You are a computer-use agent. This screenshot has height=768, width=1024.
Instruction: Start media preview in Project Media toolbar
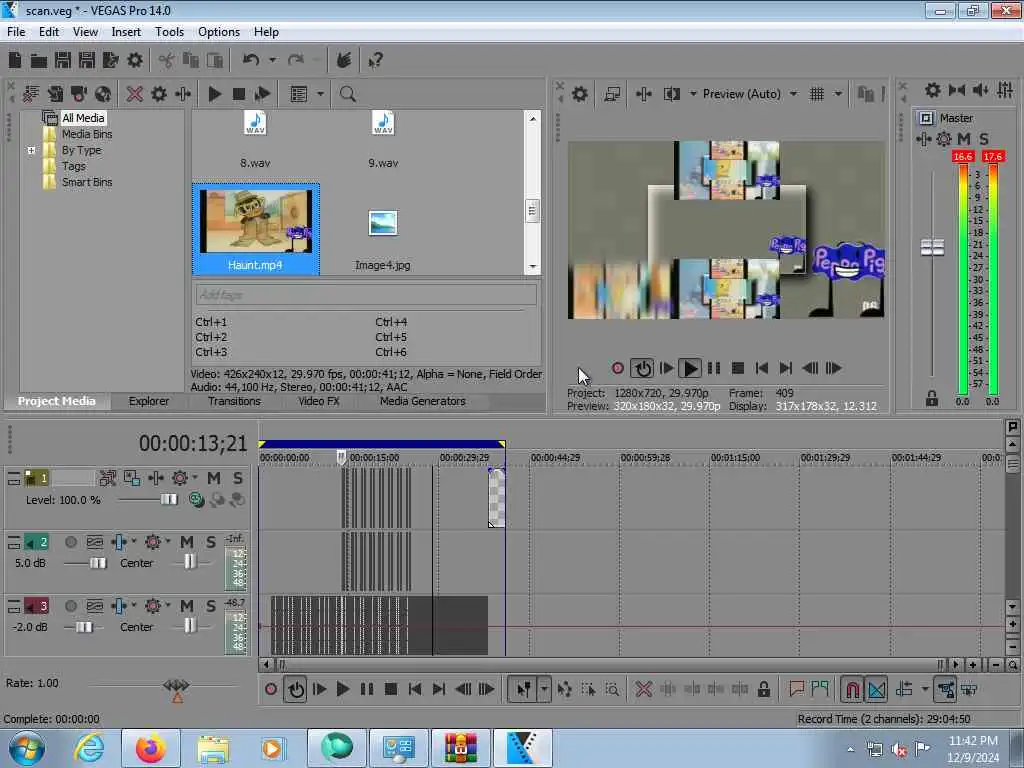214,94
